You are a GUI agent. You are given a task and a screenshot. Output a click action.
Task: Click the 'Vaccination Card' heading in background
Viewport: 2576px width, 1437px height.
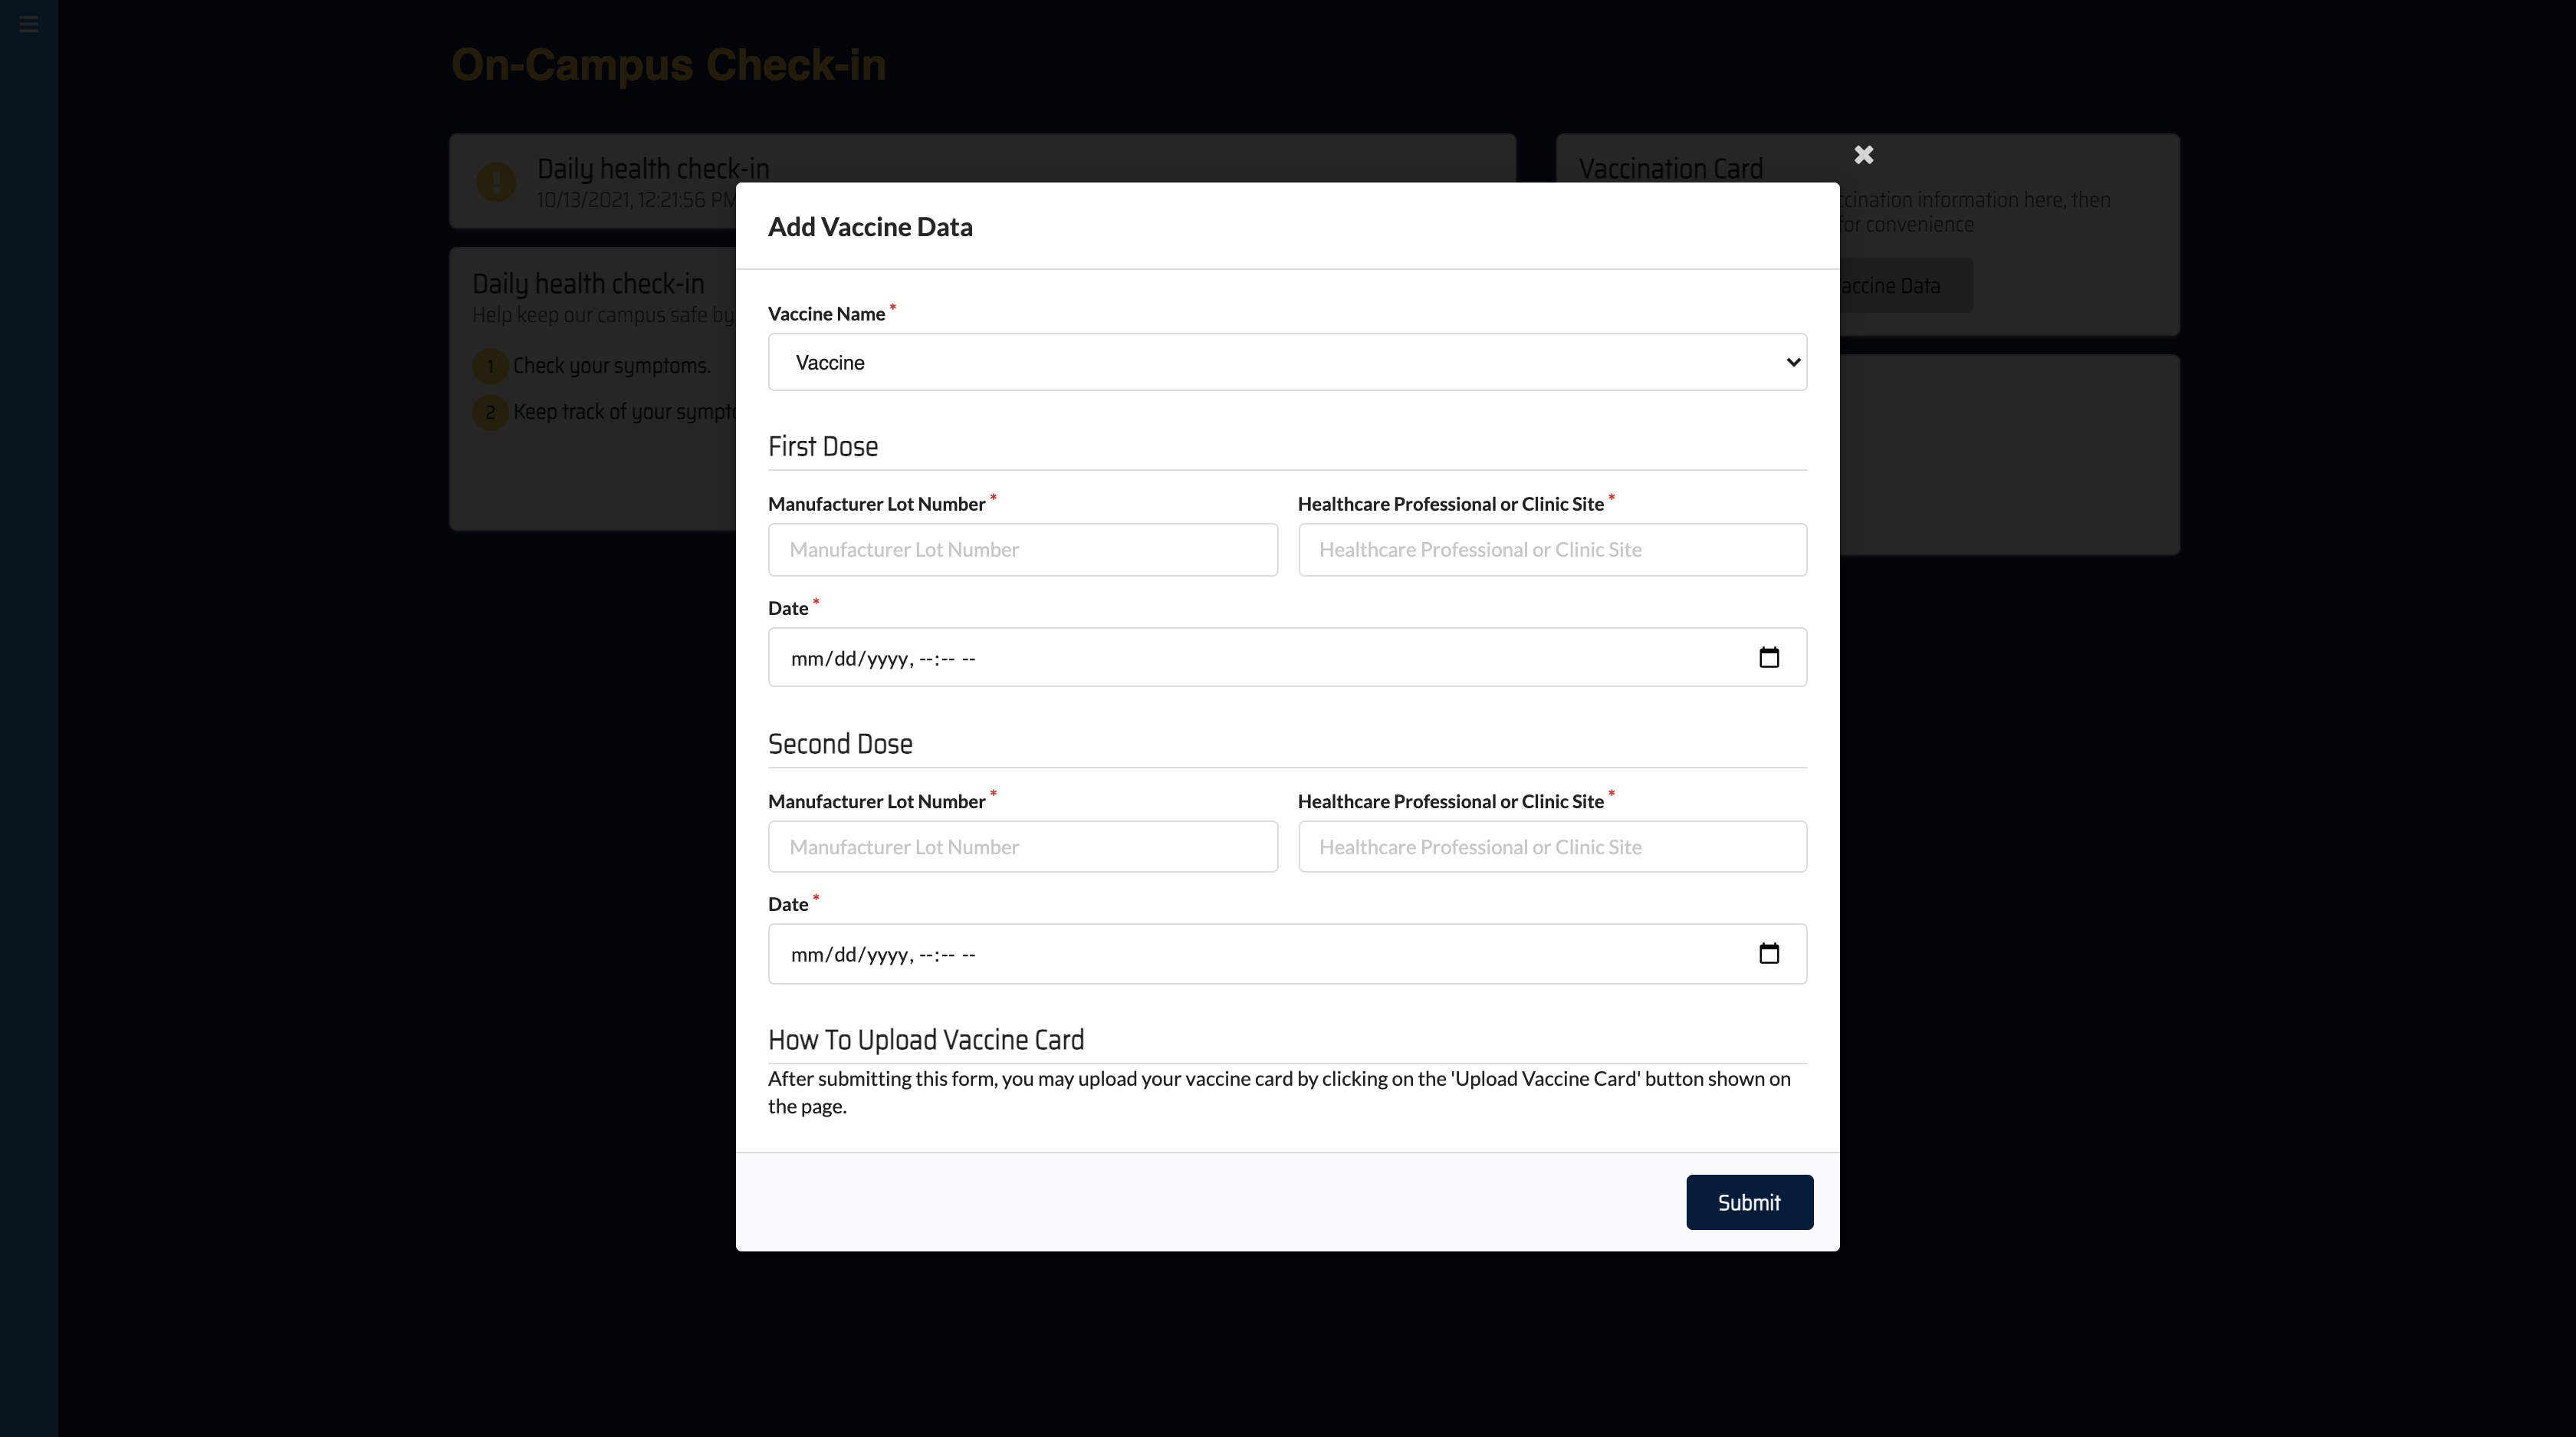click(x=1670, y=169)
